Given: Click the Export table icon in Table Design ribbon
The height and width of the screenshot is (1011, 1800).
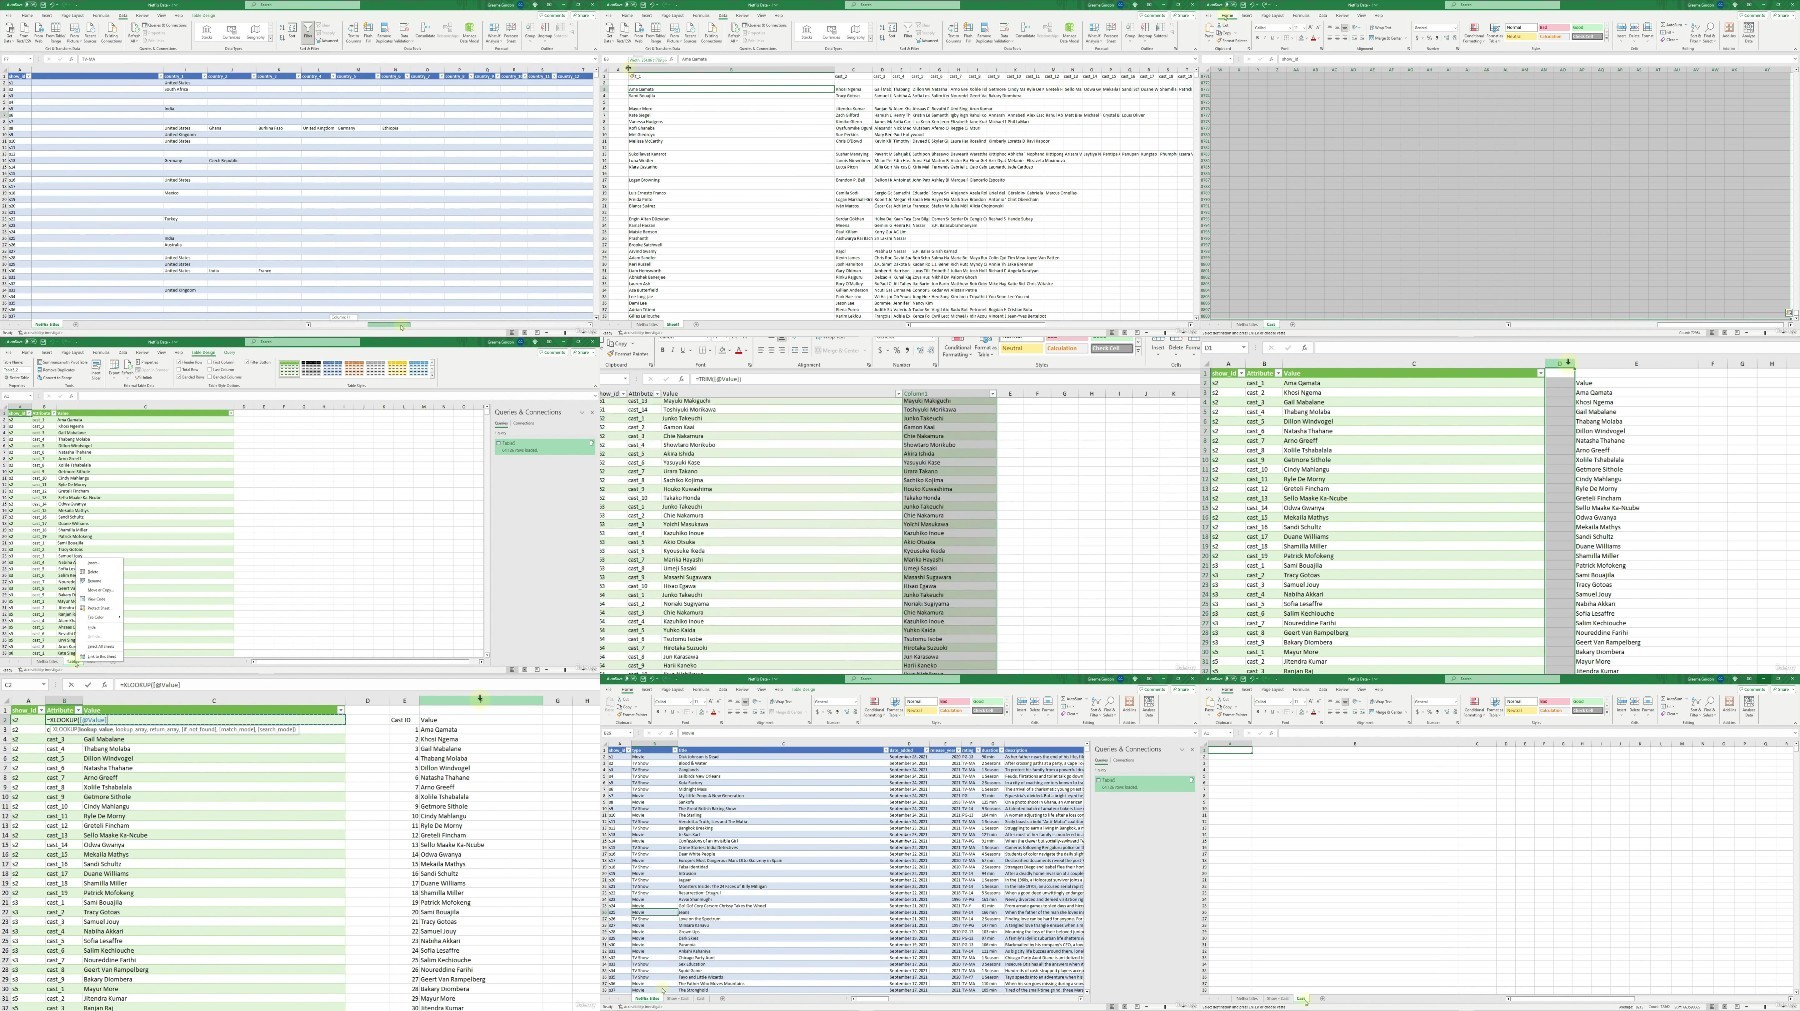Looking at the screenshot, I should (x=114, y=368).
